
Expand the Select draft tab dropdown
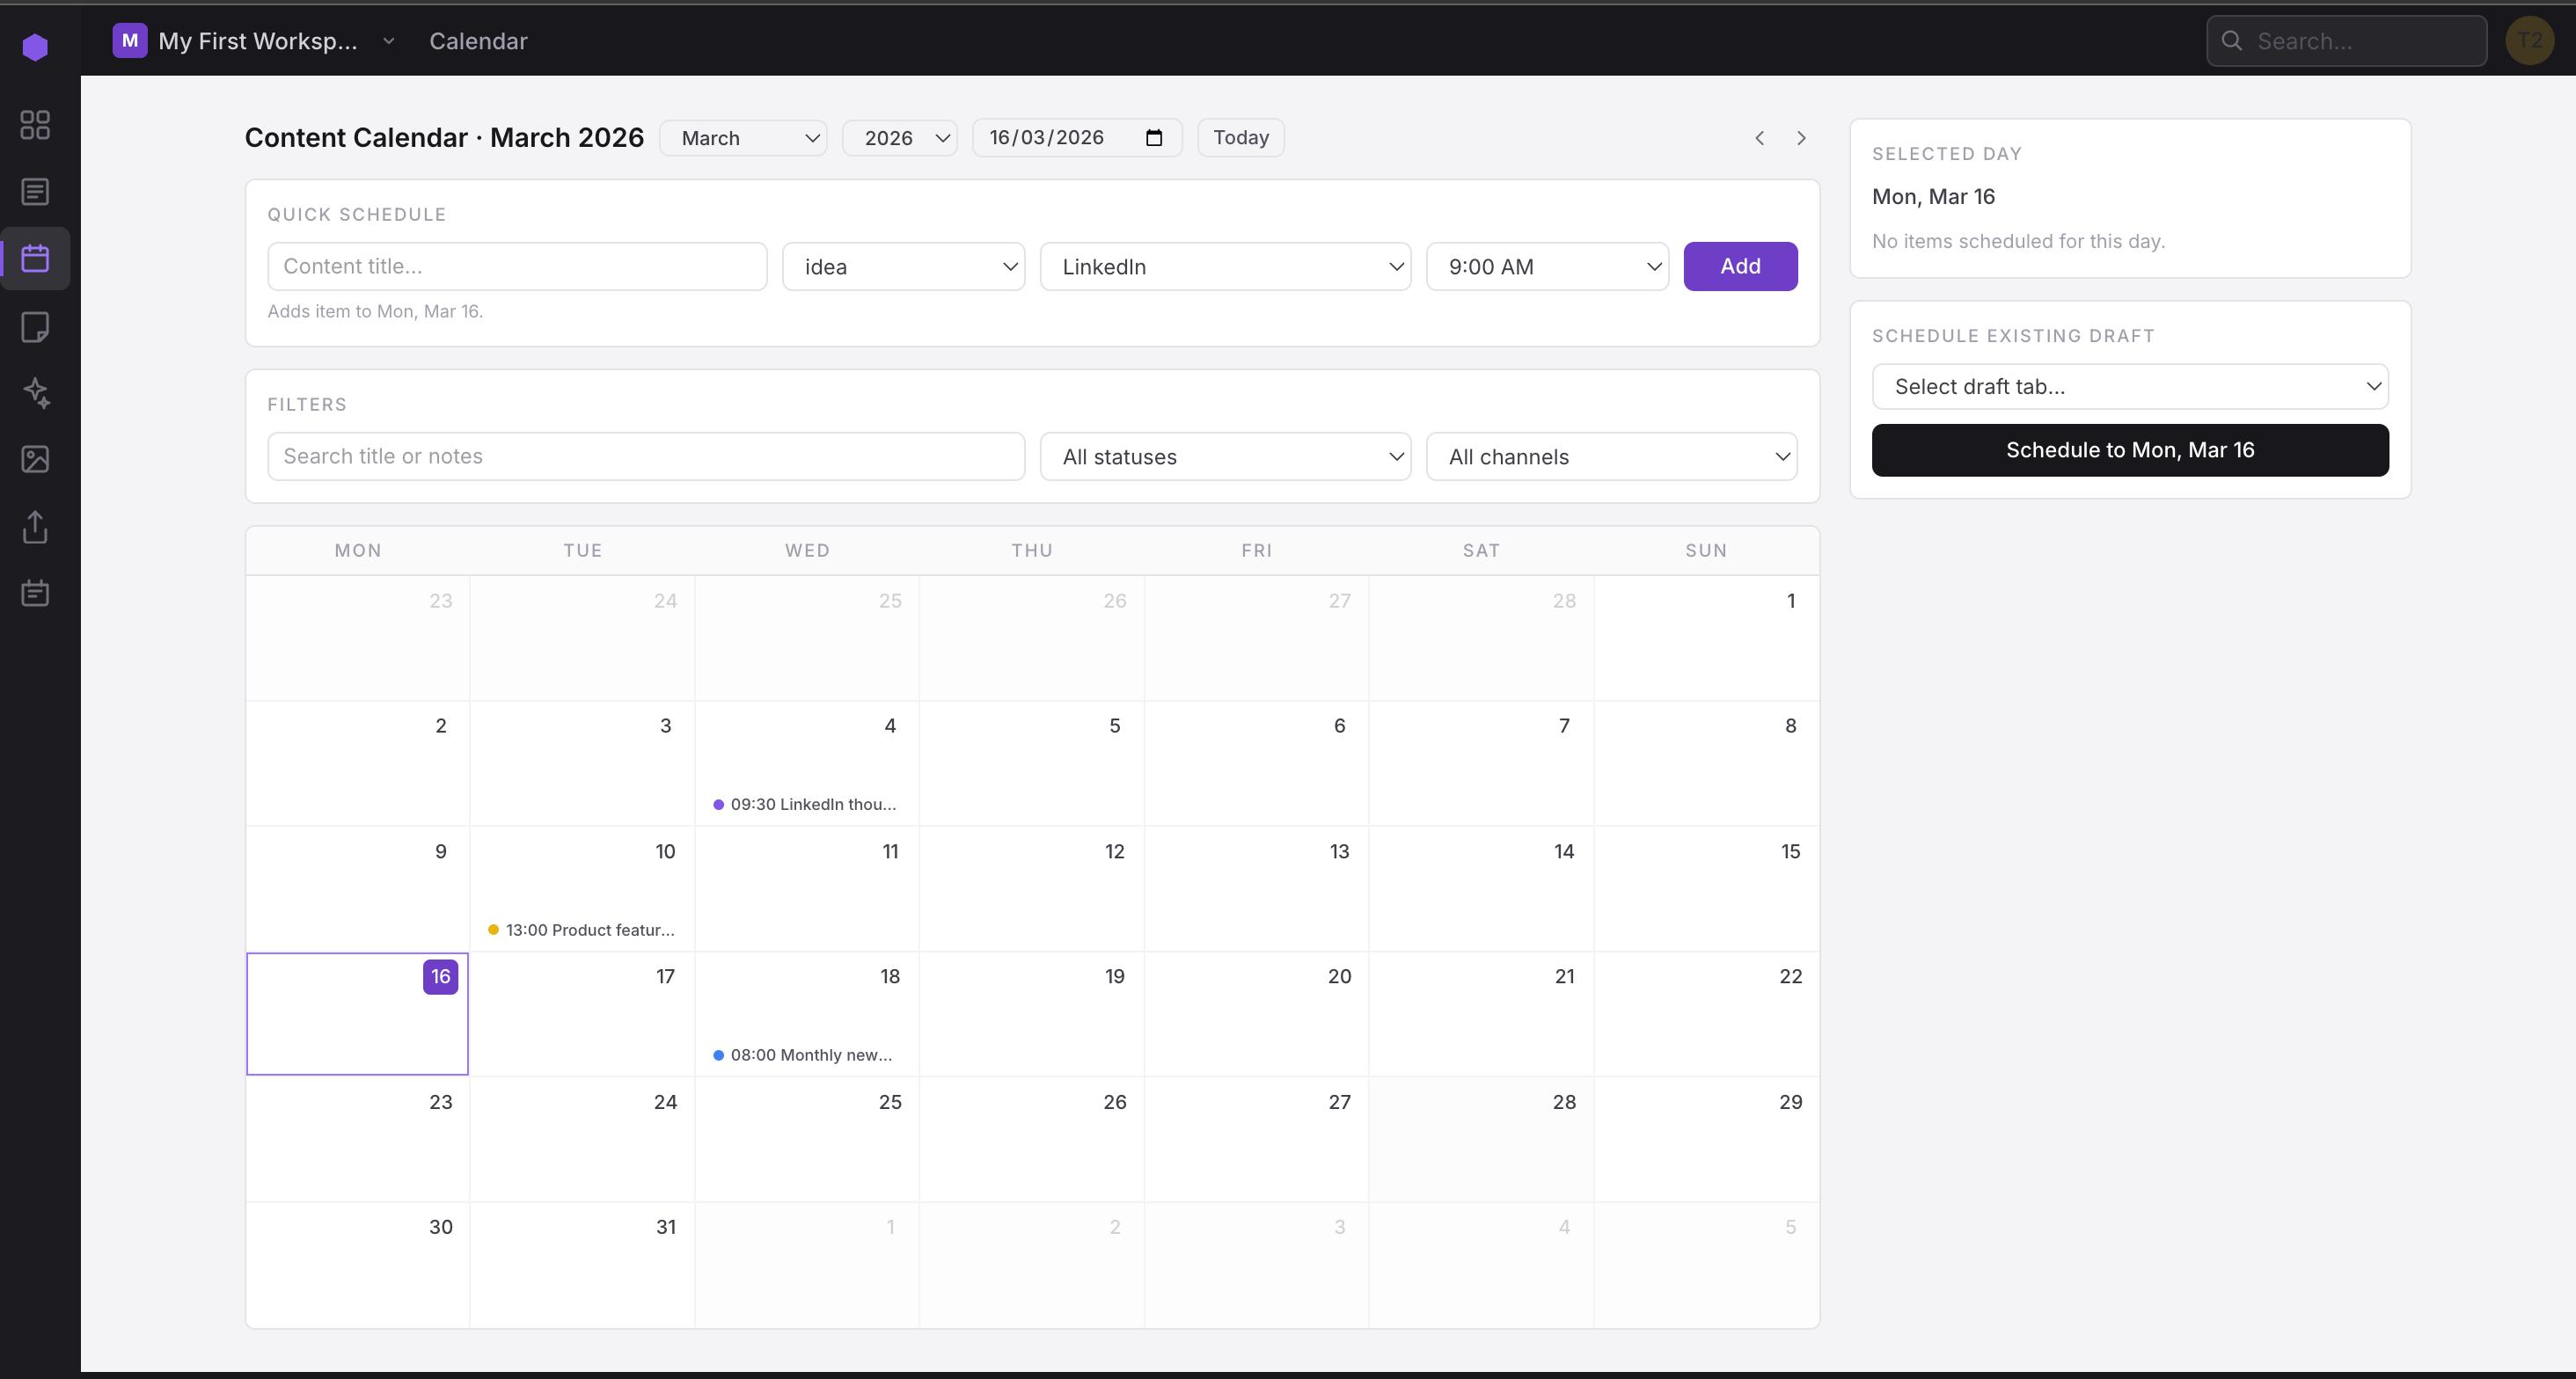coord(2130,386)
